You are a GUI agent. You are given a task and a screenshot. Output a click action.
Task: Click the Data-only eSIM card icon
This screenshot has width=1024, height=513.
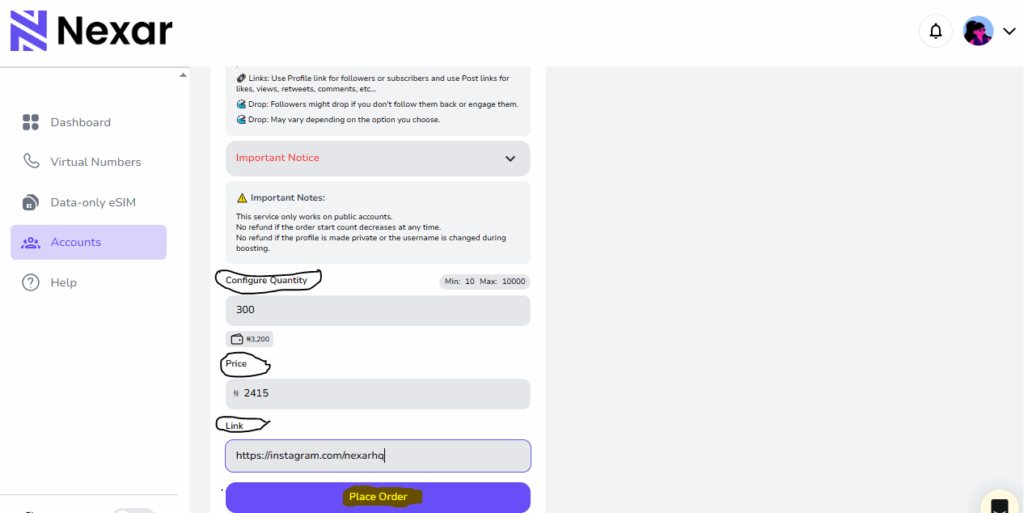click(x=31, y=202)
